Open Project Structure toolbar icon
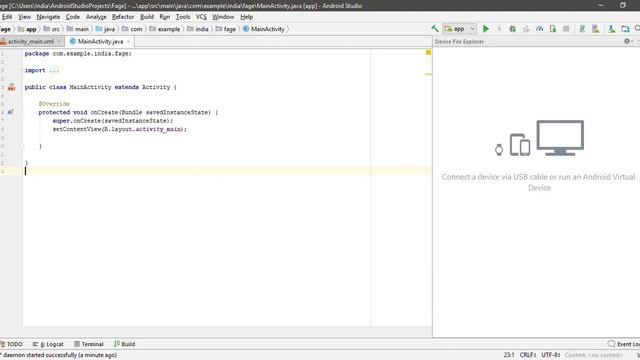640x360 pixels. tap(625, 29)
